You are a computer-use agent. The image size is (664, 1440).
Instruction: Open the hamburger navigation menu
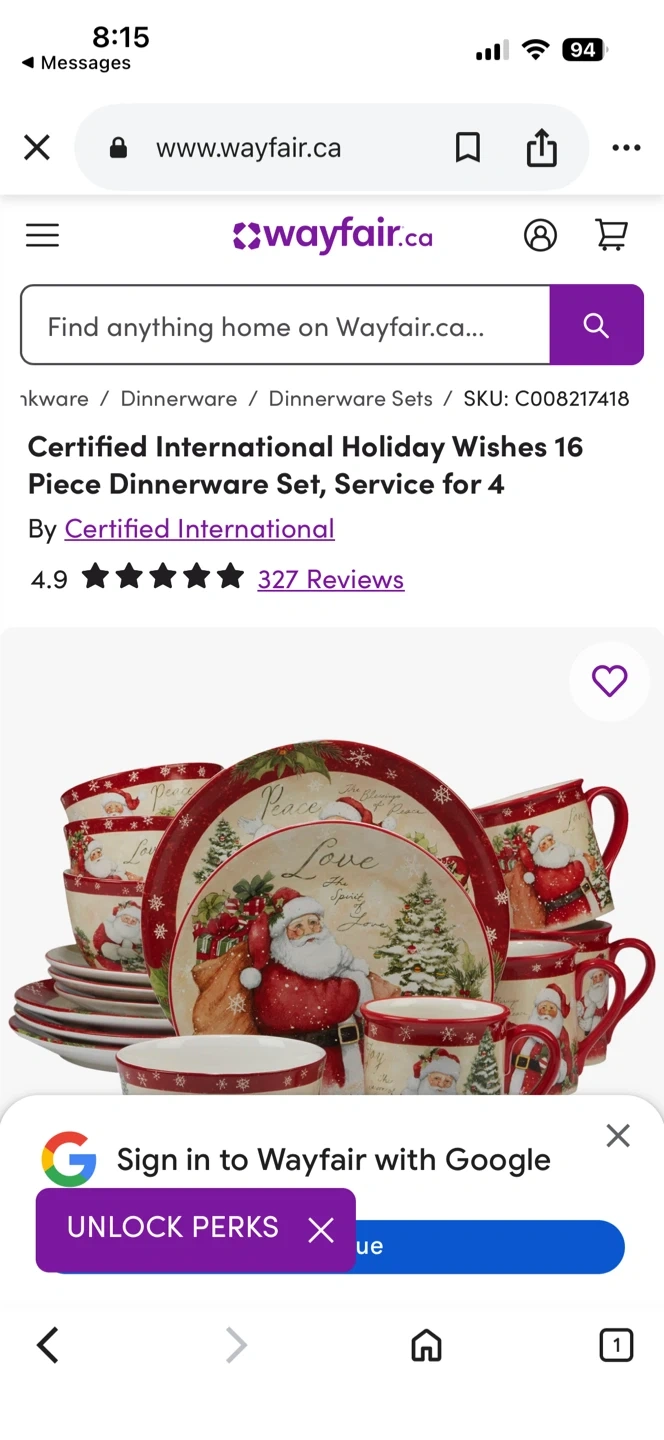click(x=42, y=235)
